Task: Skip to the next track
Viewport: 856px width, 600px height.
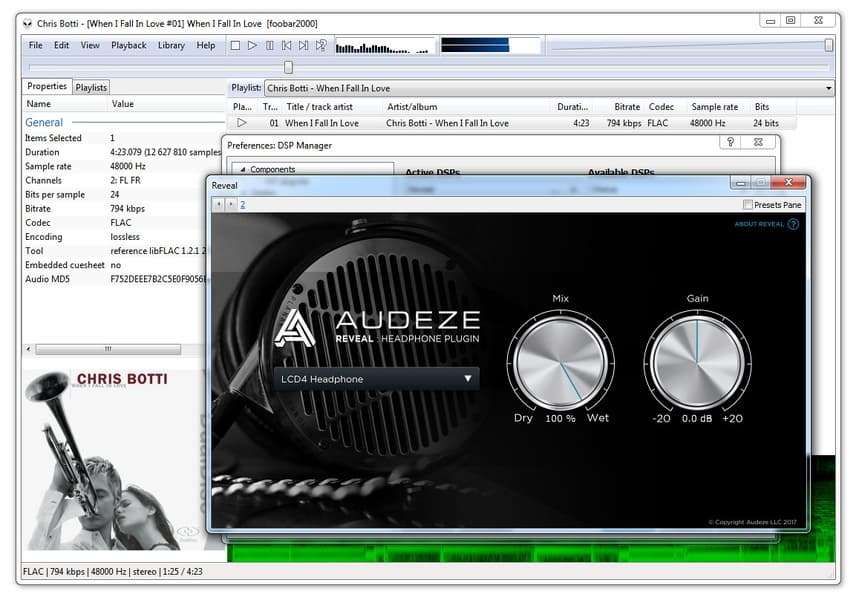Action: pyautogui.click(x=304, y=45)
